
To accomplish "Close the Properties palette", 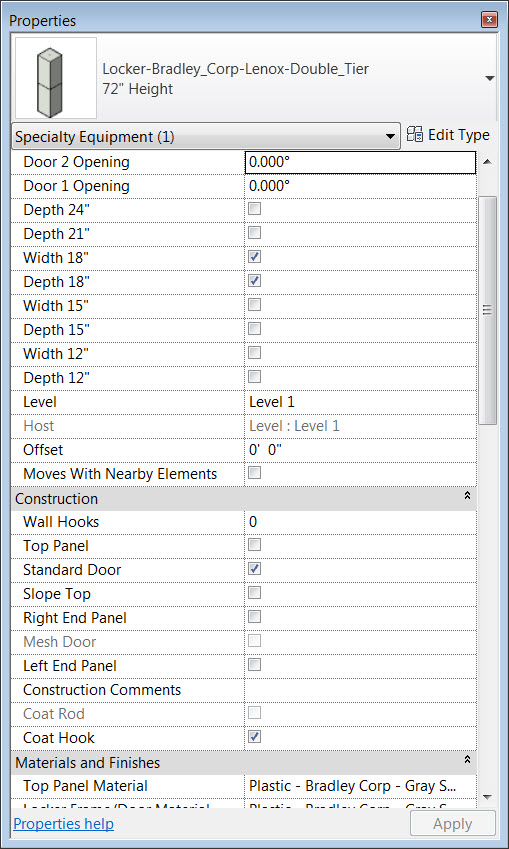I will [x=490, y=21].
